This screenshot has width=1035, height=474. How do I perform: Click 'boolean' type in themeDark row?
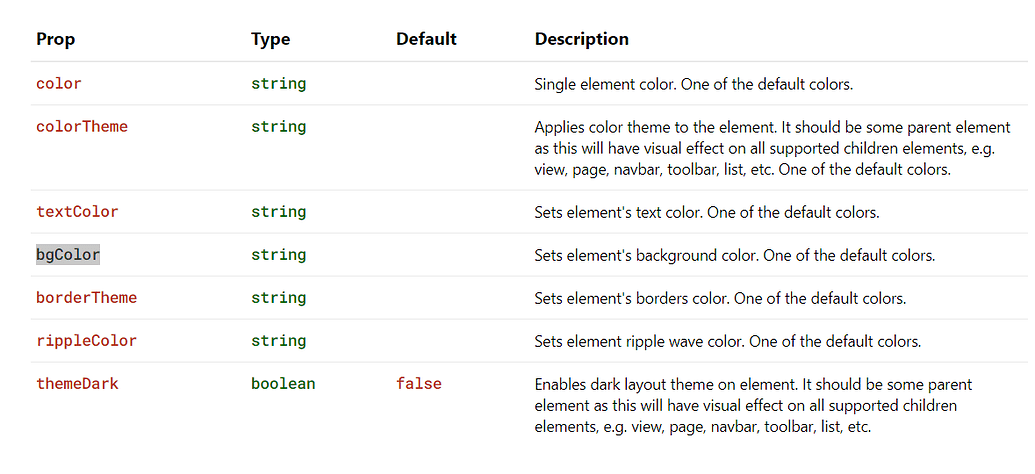283,384
